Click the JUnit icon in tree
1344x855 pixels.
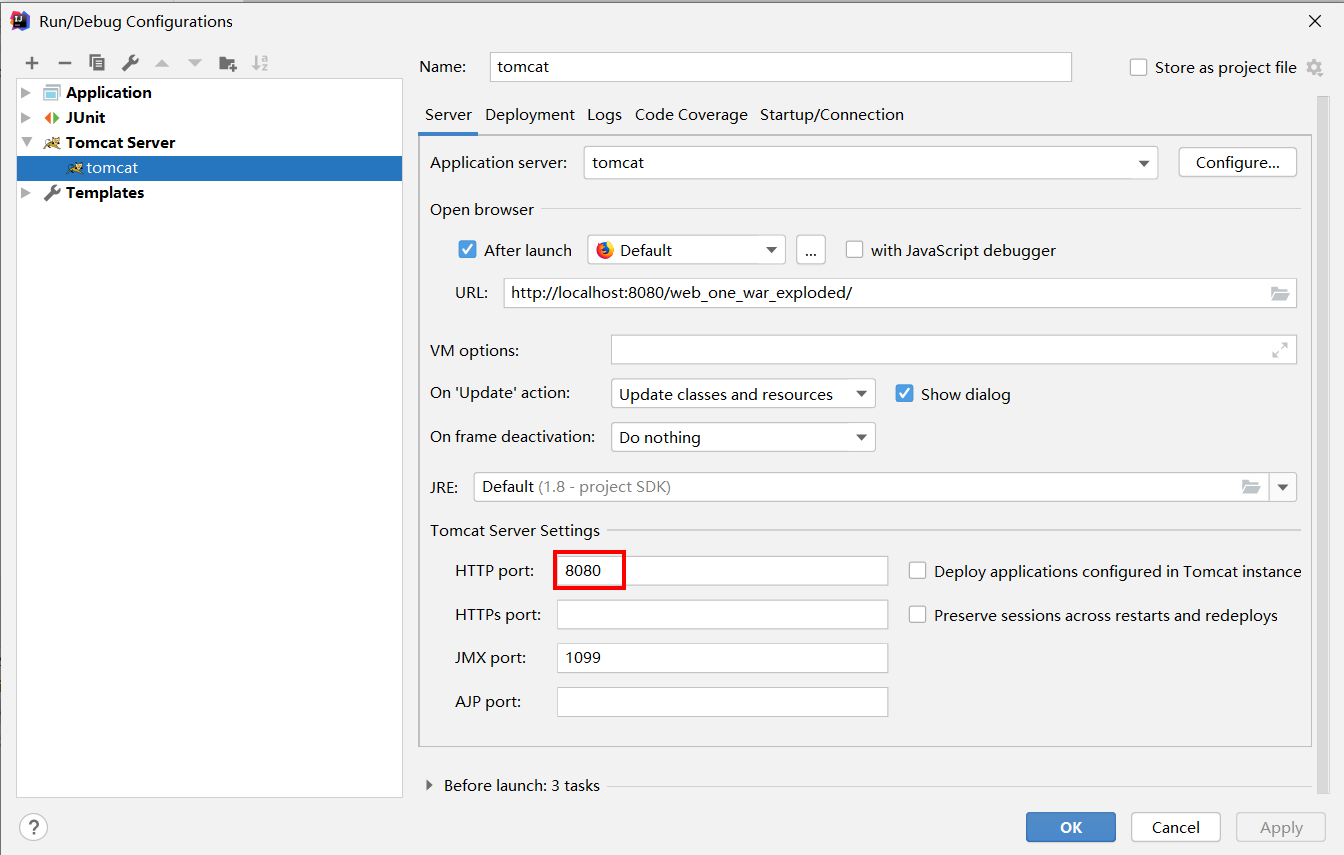click(52, 117)
